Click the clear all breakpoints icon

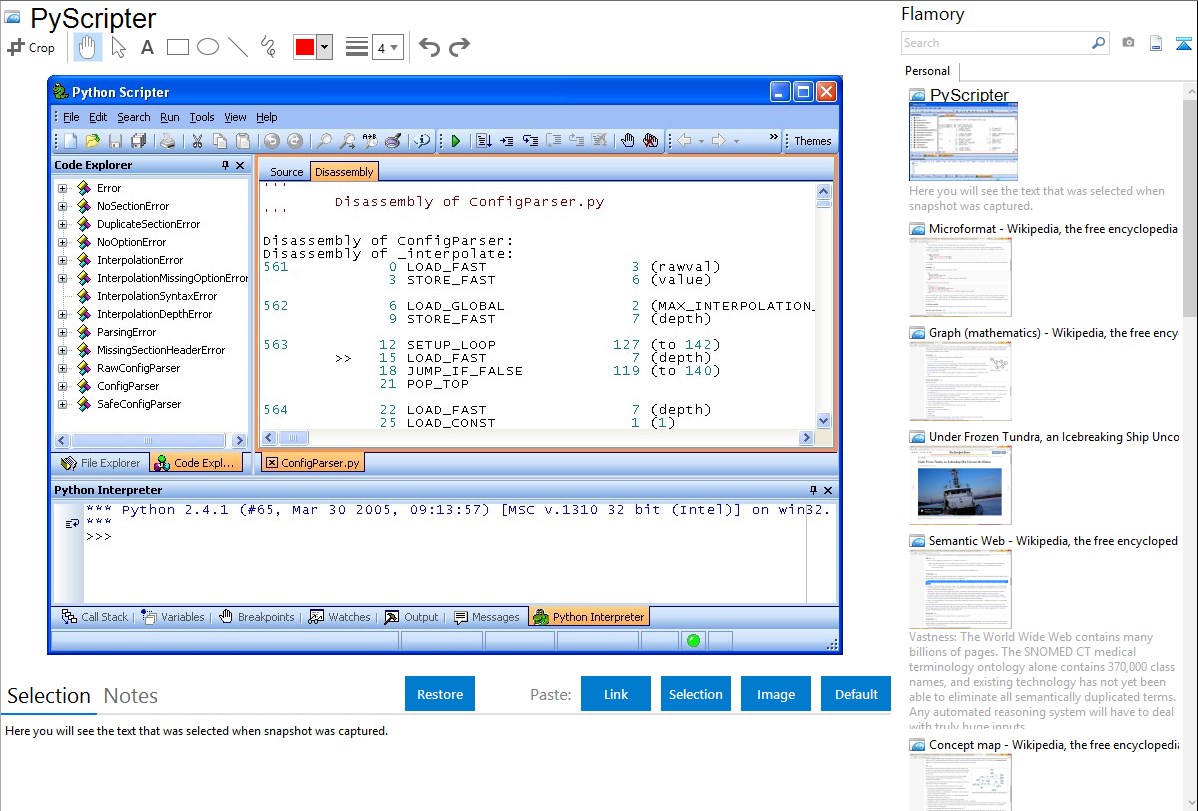point(650,141)
